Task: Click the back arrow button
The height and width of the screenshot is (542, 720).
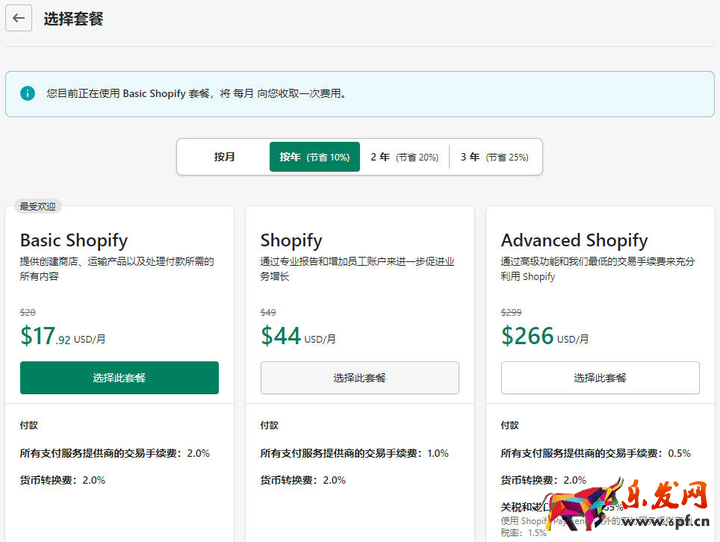Action: point(18,18)
